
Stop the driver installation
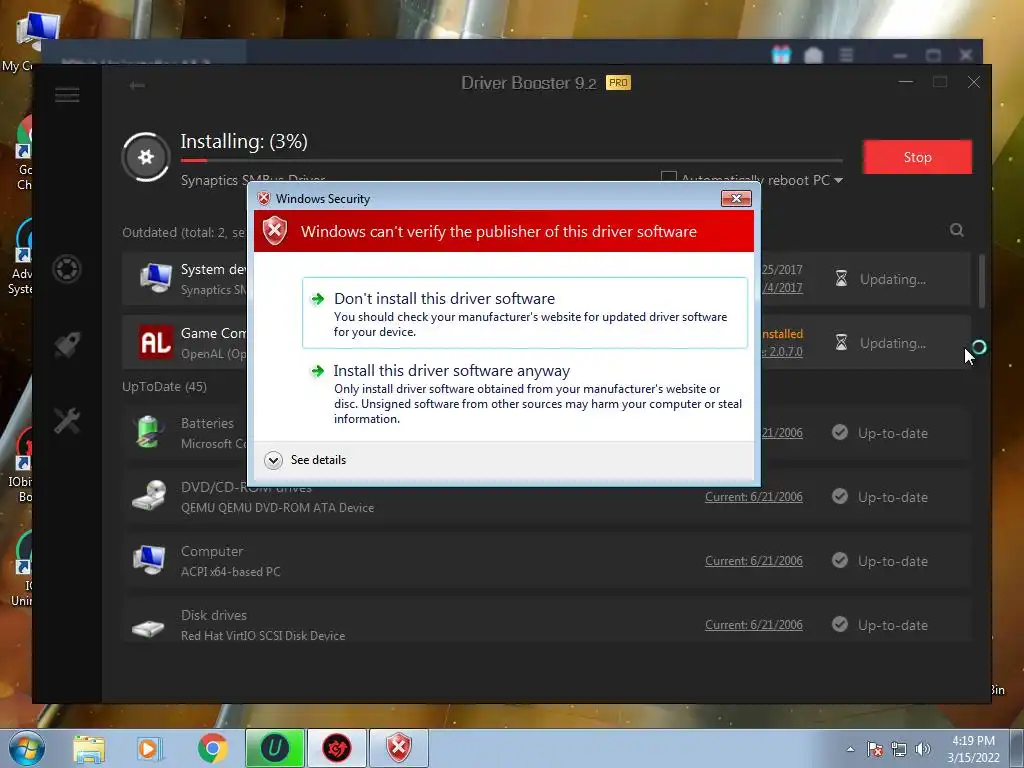[918, 157]
